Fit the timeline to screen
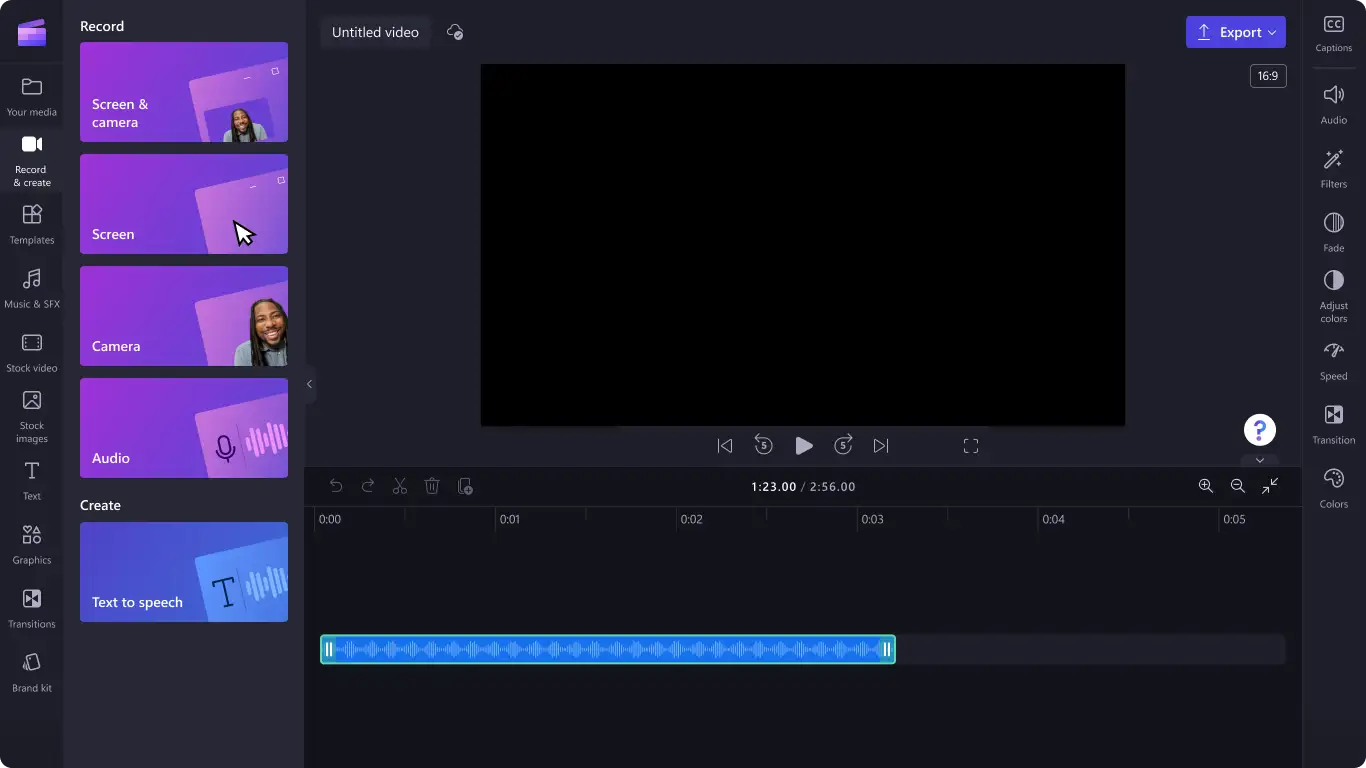 (x=1270, y=486)
